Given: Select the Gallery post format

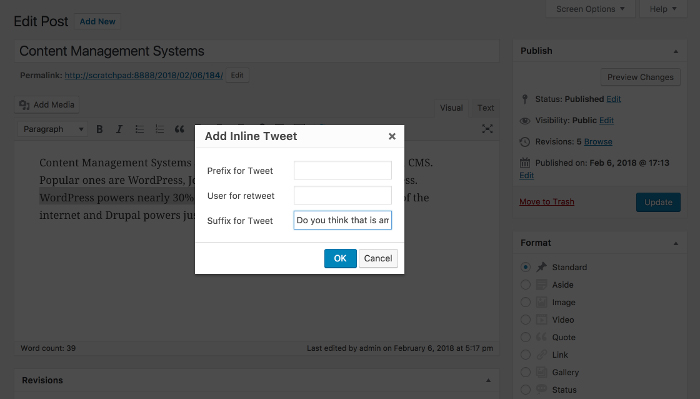Looking at the screenshot, I should coord(525,372).
